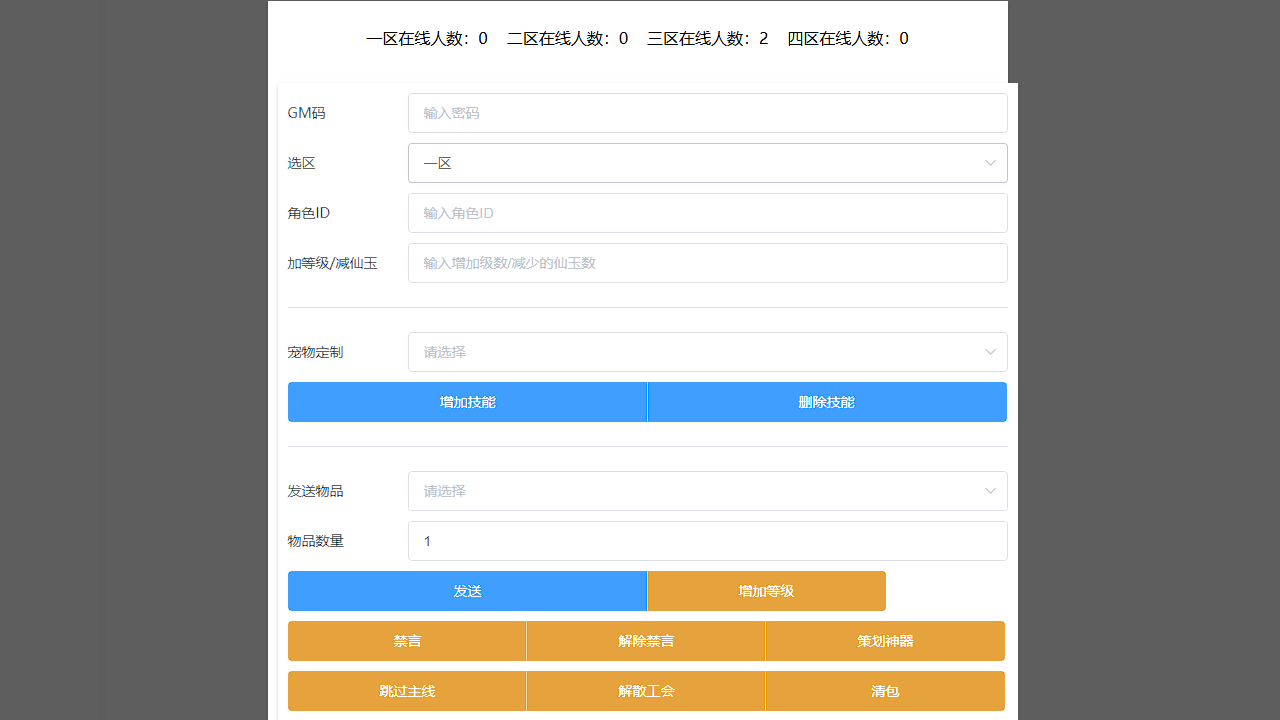Click the 策划神器 (Planner Tool) button
Image resolution: width=1280 pixels, height=720 pixels.
click(x=885, y=641)
